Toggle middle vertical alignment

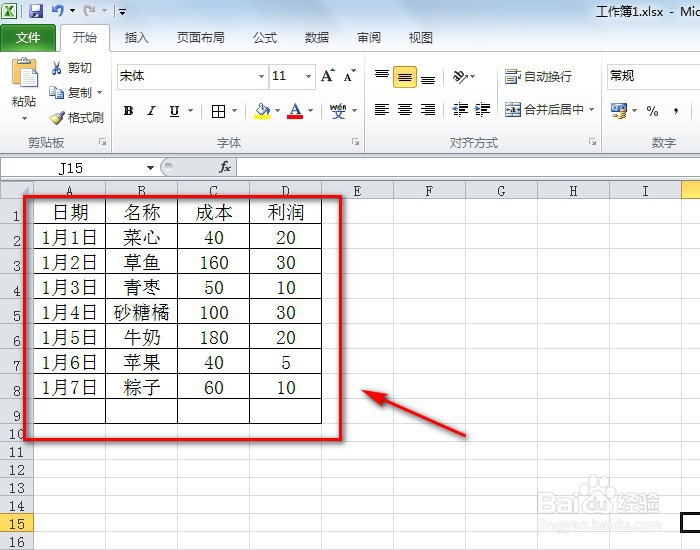(405, 76)
